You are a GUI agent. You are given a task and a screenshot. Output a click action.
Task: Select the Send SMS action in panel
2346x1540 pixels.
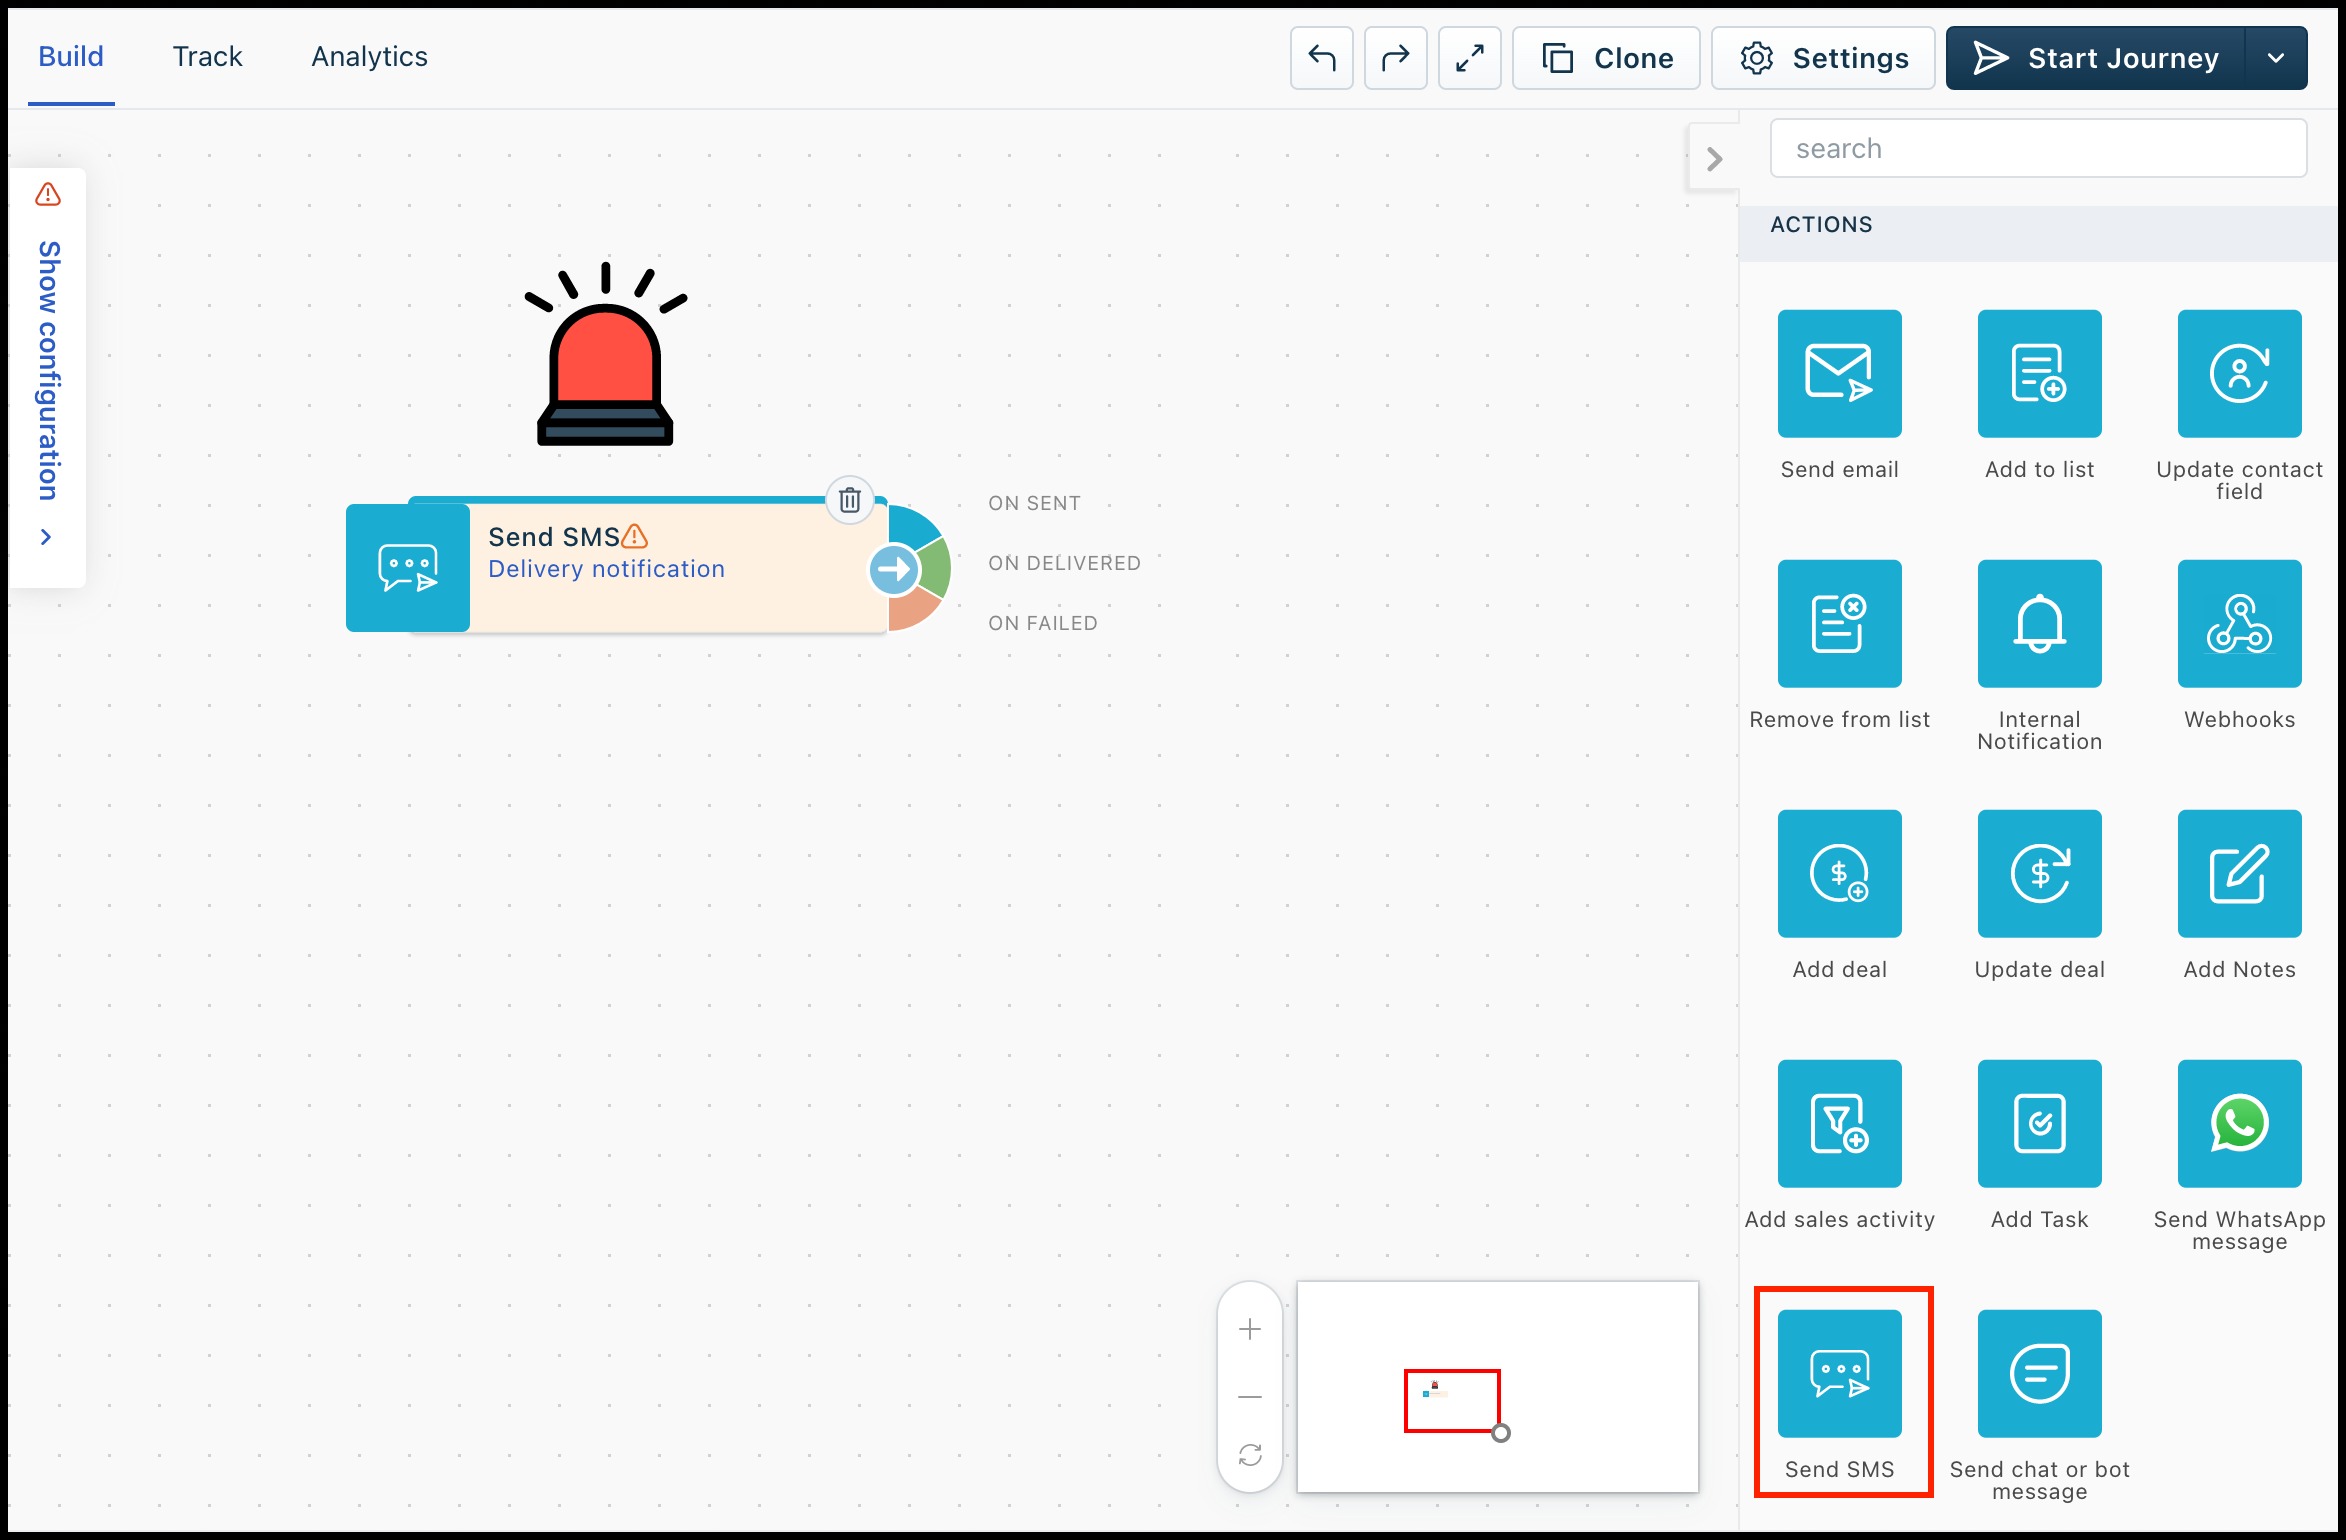pos(1839,1374)
